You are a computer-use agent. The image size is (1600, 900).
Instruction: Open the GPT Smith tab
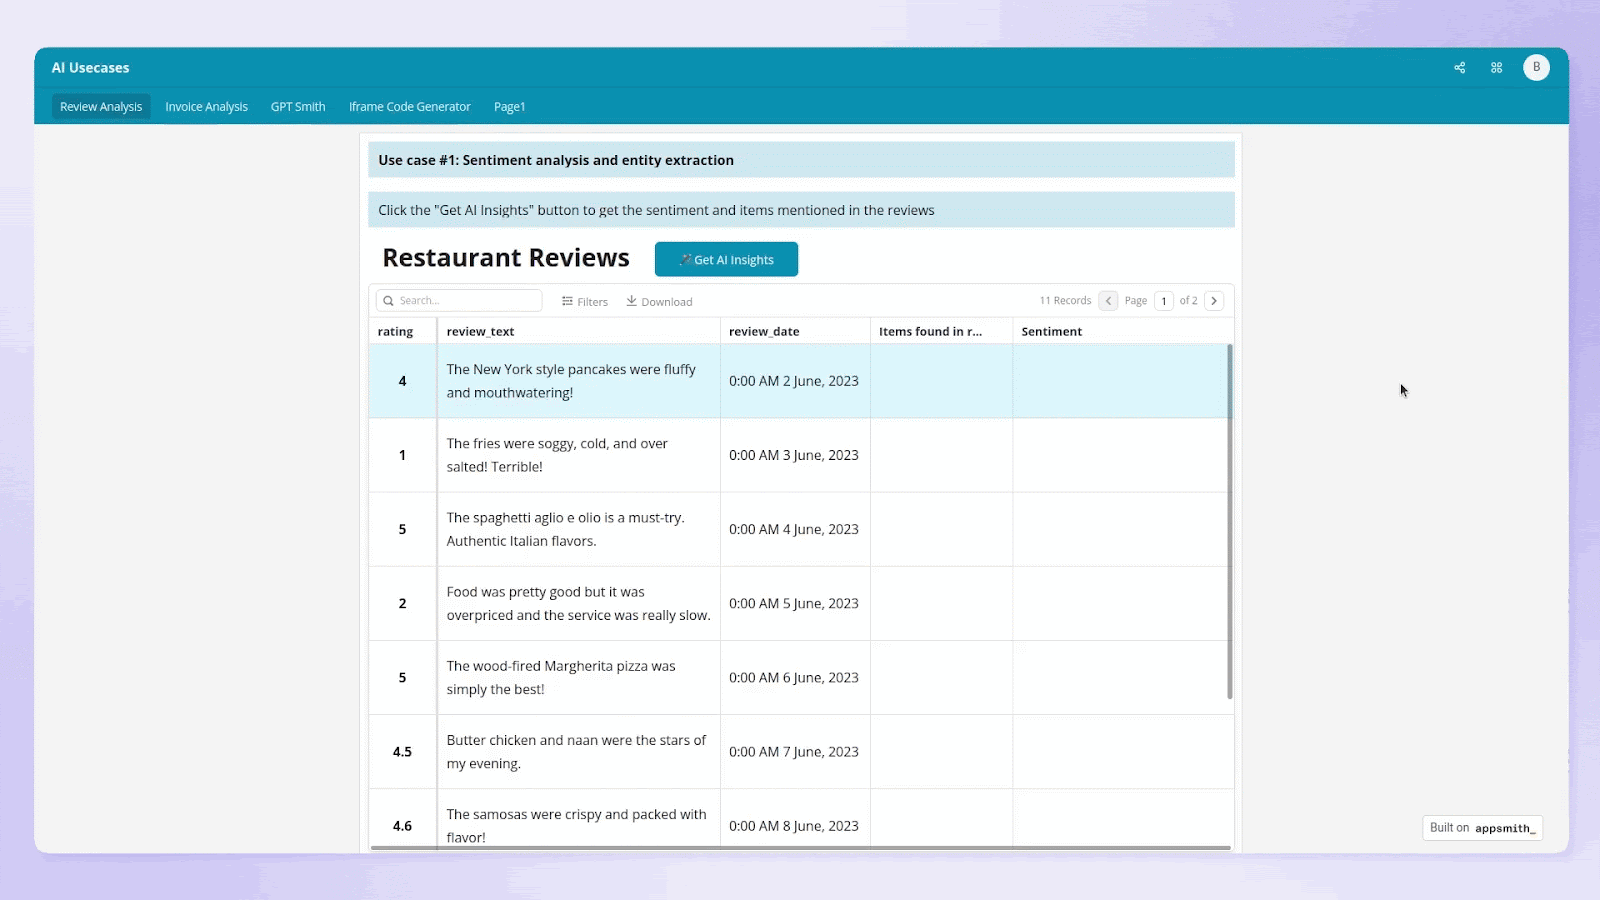[297, 106]
